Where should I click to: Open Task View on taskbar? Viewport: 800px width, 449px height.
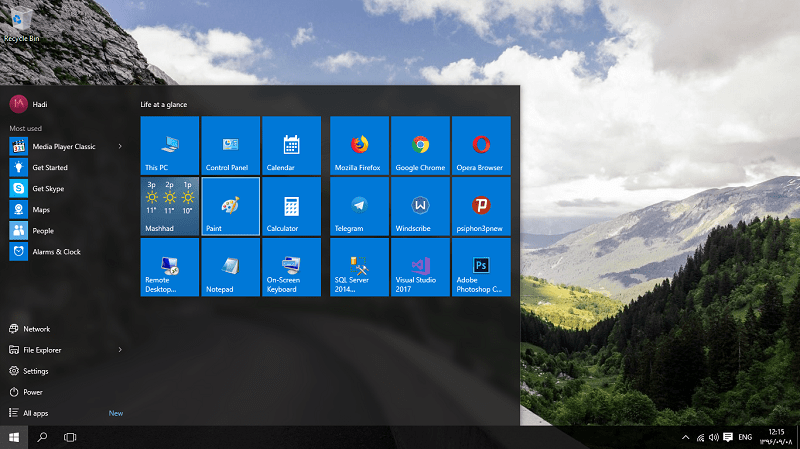click(70, 437)
